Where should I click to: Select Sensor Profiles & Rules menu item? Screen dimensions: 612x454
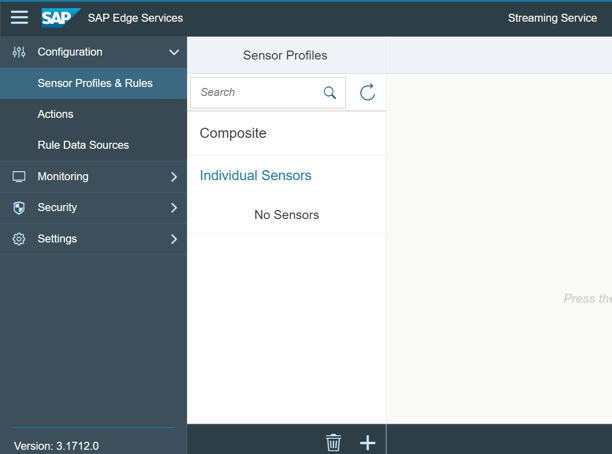coord(93,83)
